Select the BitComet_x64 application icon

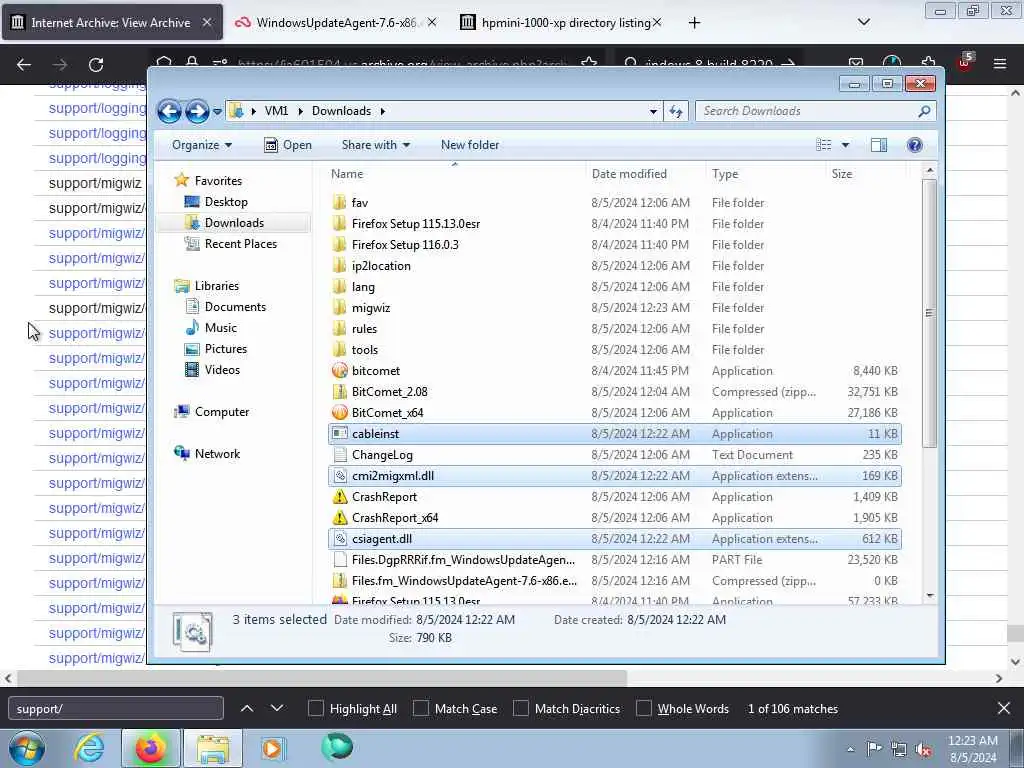click(x=340, y=413)
